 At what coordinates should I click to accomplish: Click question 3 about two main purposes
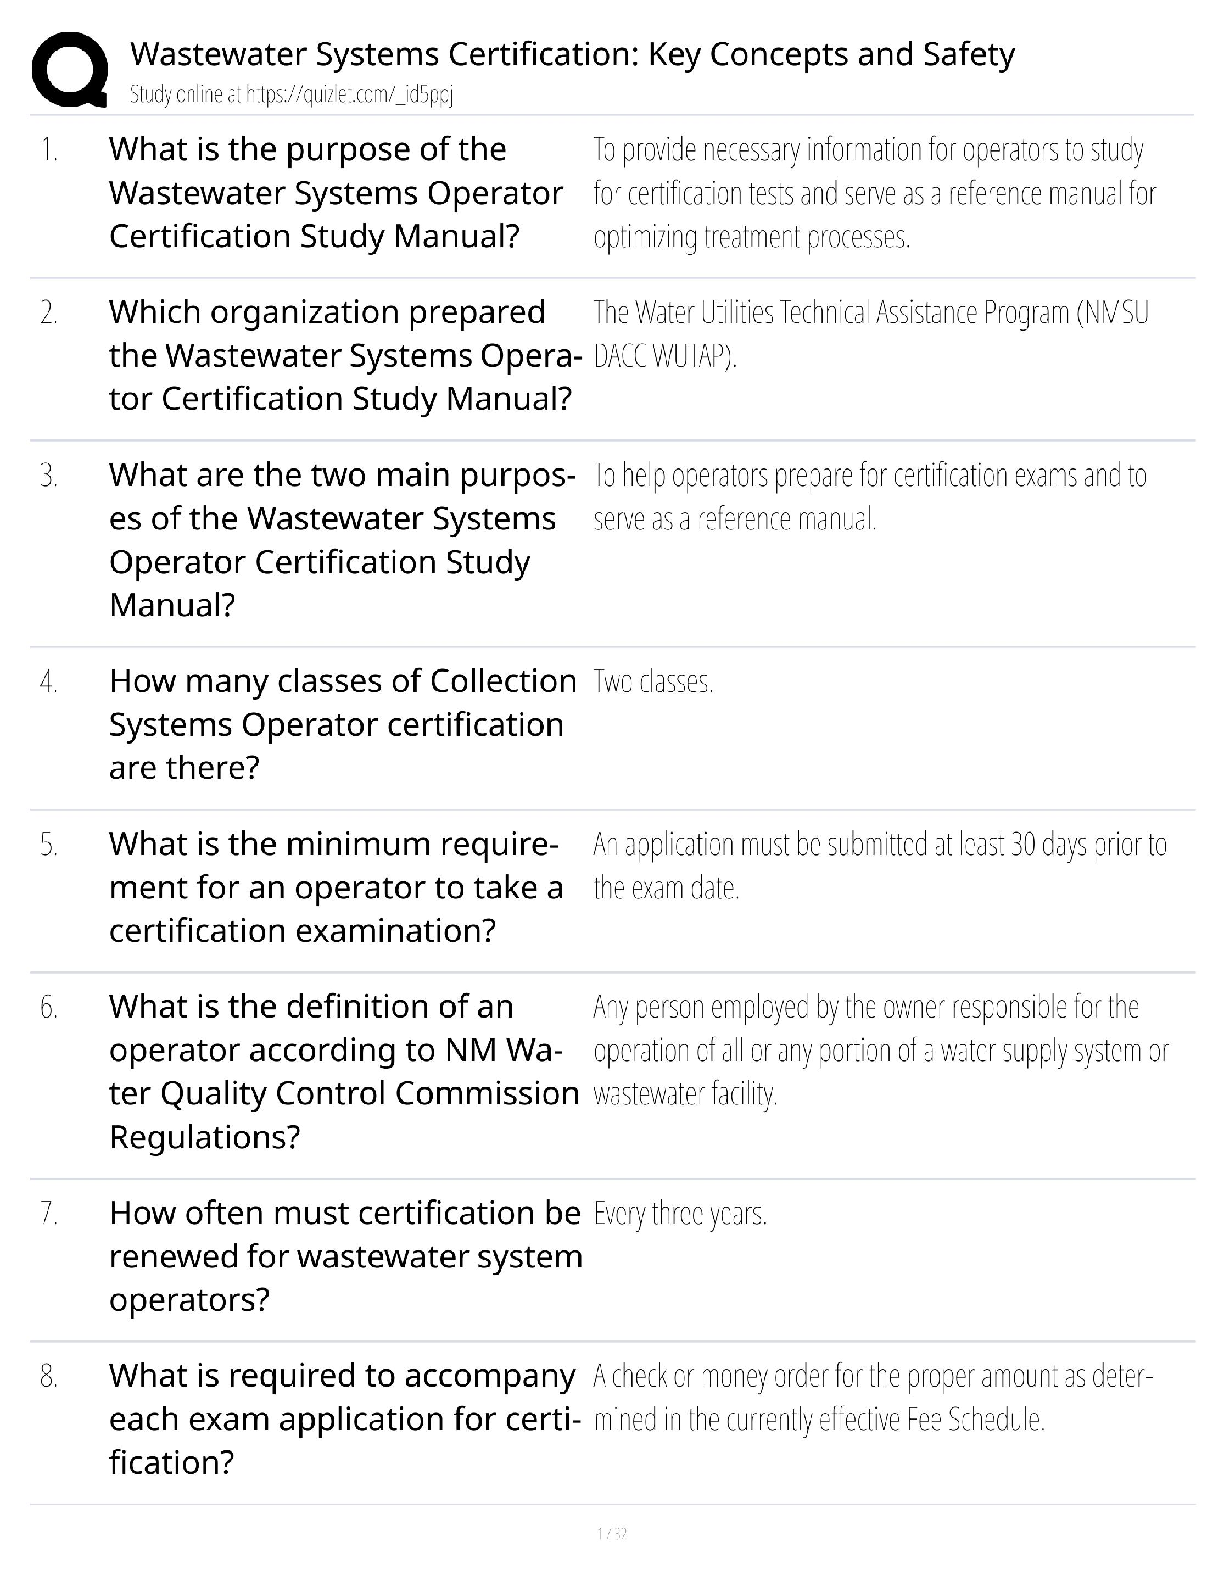(342, 540)
